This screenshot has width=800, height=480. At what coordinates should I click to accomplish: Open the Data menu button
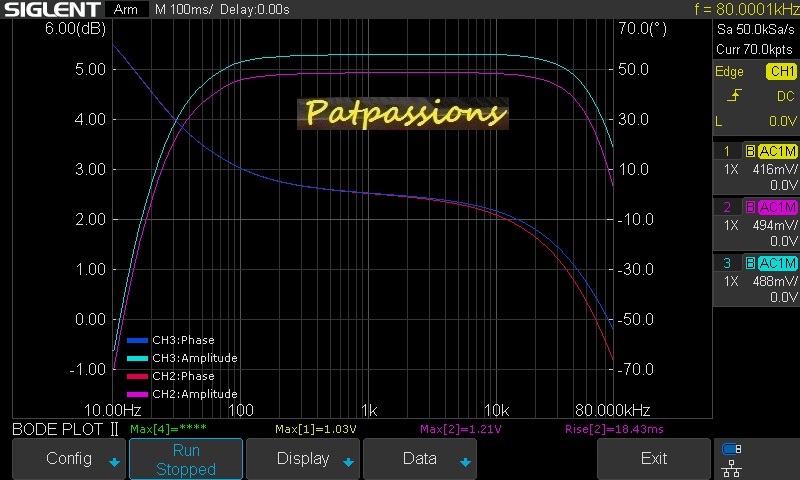point(419,459)
